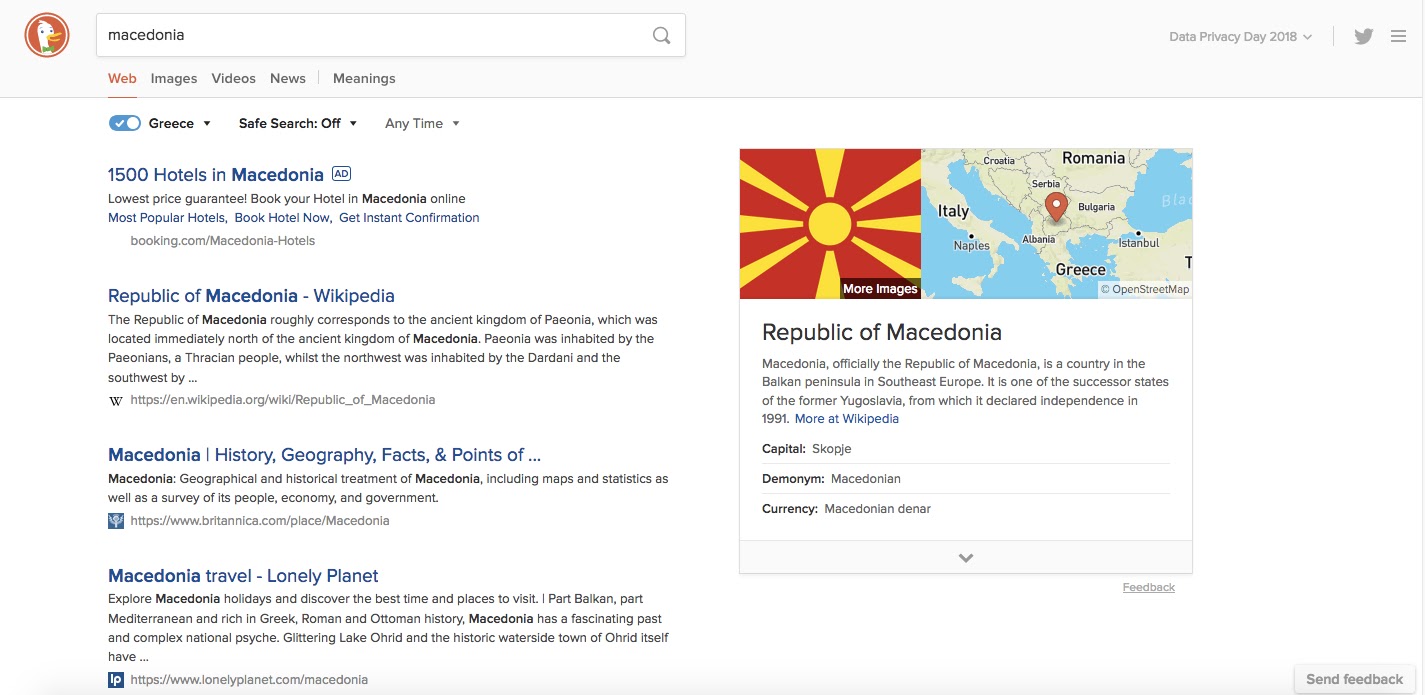1425x695 pixels.
Task: Select the Web tab
Action: tap(122, 78)
